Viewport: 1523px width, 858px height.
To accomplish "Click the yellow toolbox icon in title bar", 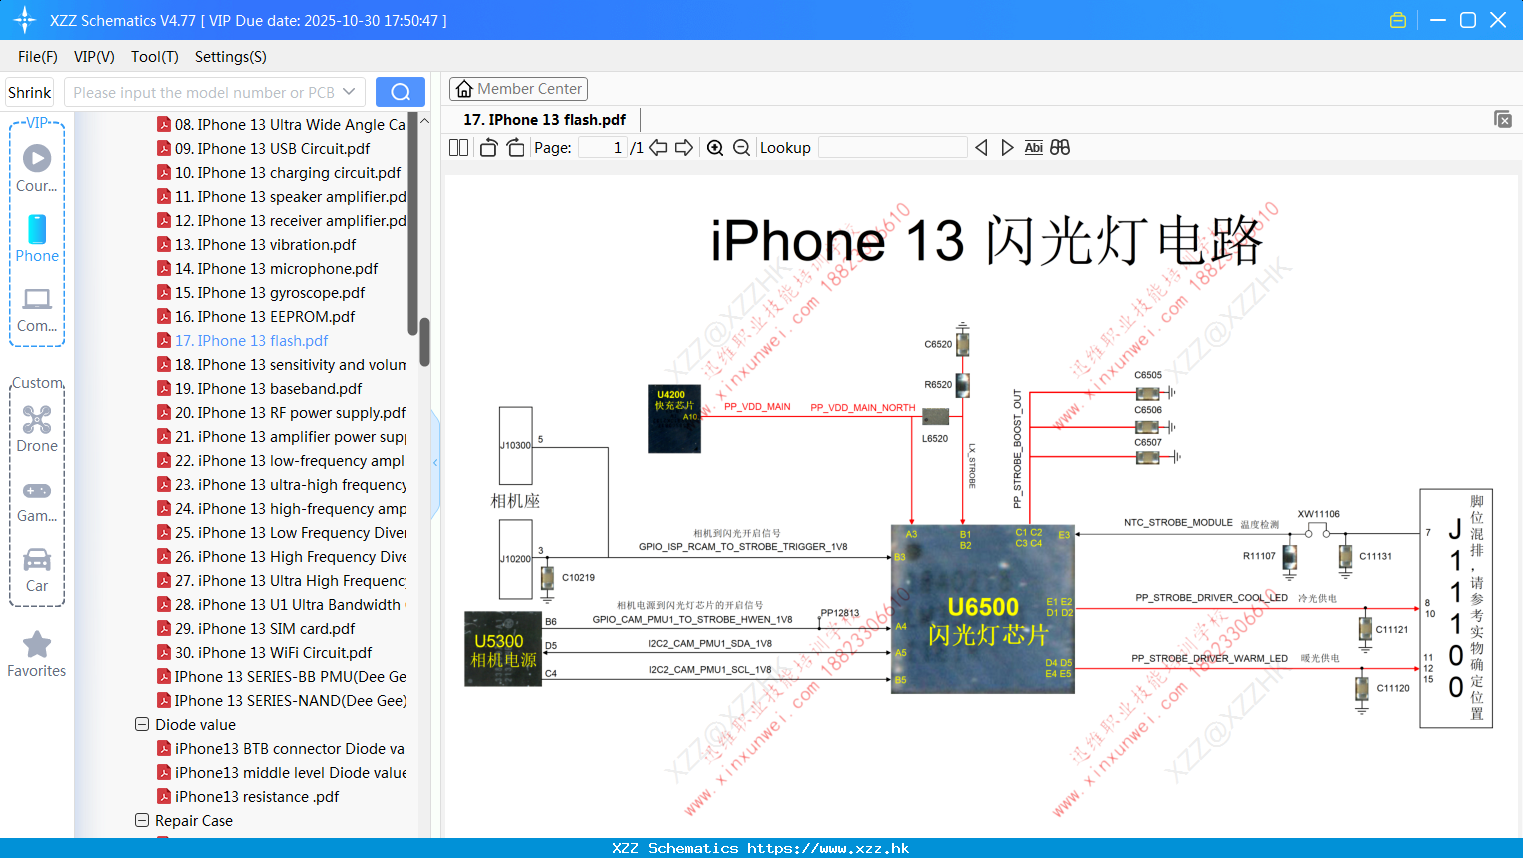I will pyautogui.click(x=1398, y=20).
